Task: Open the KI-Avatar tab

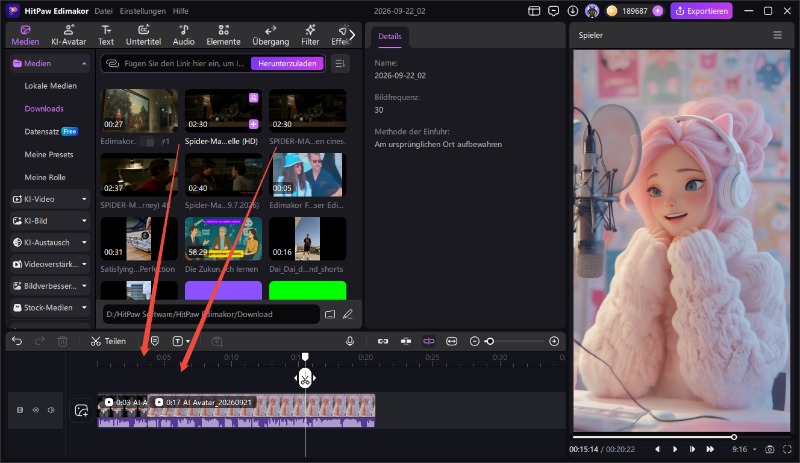Action: 68,35
